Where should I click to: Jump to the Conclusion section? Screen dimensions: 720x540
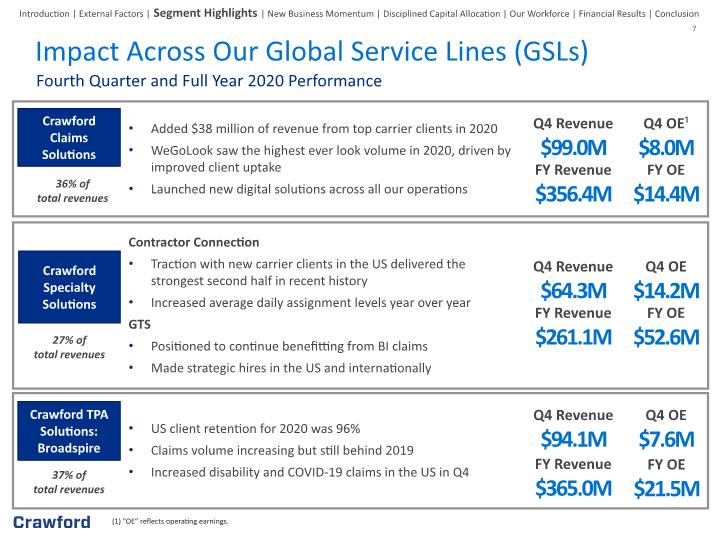coord(677,14)
